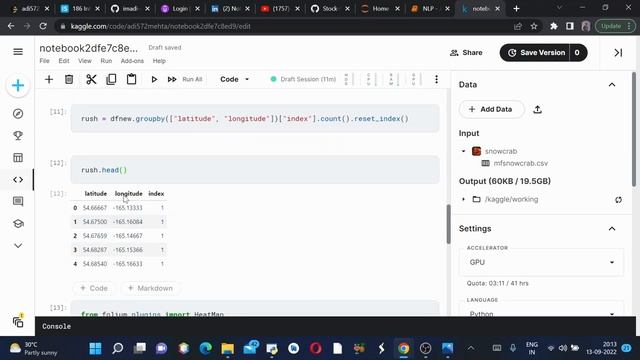
Task: Open Windows taskbar search
Action: (118, 348)
